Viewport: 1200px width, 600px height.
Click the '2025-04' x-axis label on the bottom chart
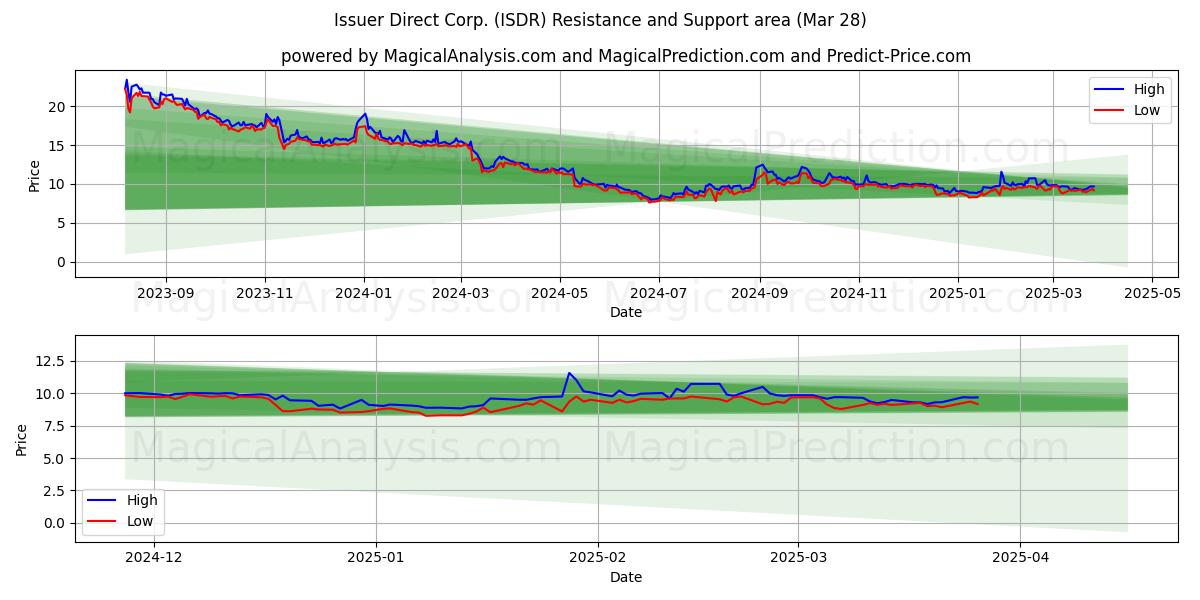(1020, 560)
